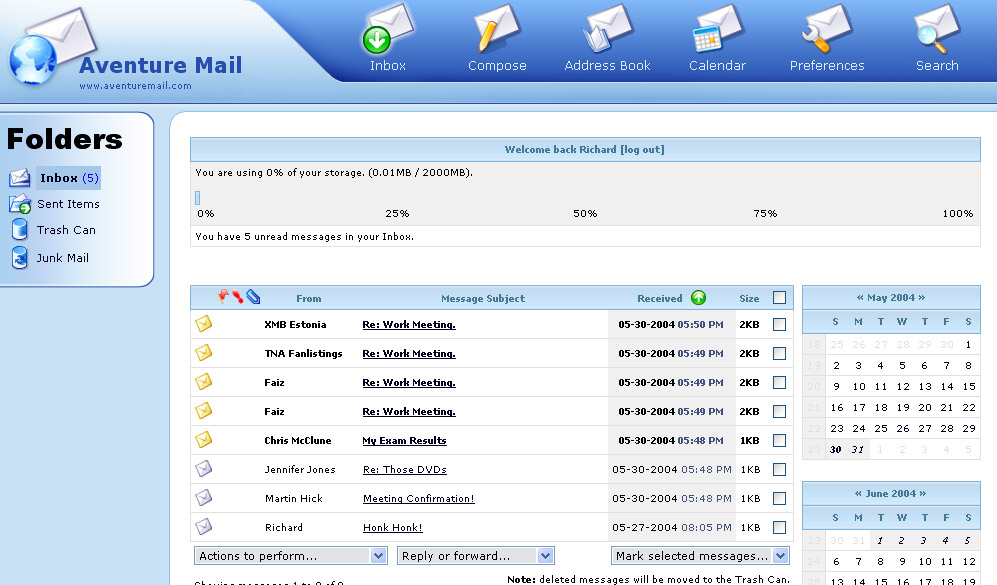This screenshot has height=585, width=997.
Task: Open the Address Book icon
Action: pos(607,29)
